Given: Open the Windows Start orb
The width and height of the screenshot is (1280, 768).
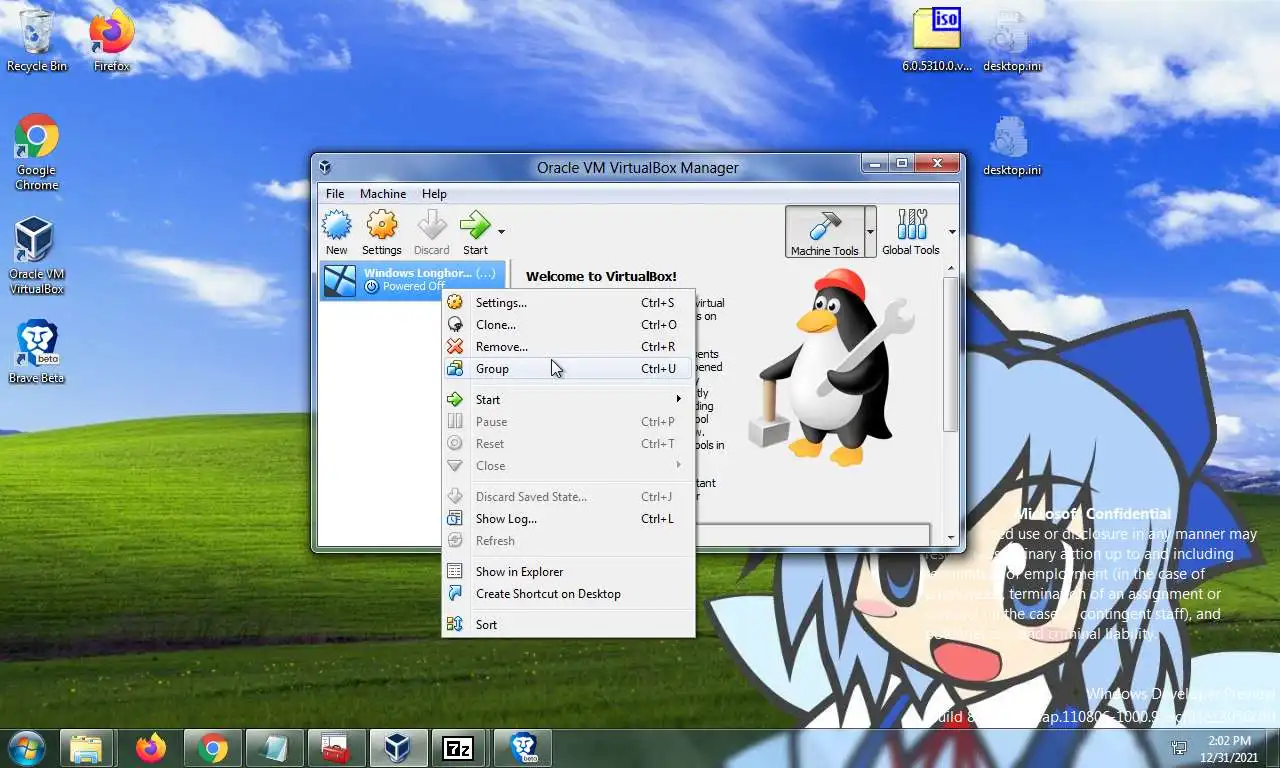Looking at the screenshot, I should pos(26,747).
